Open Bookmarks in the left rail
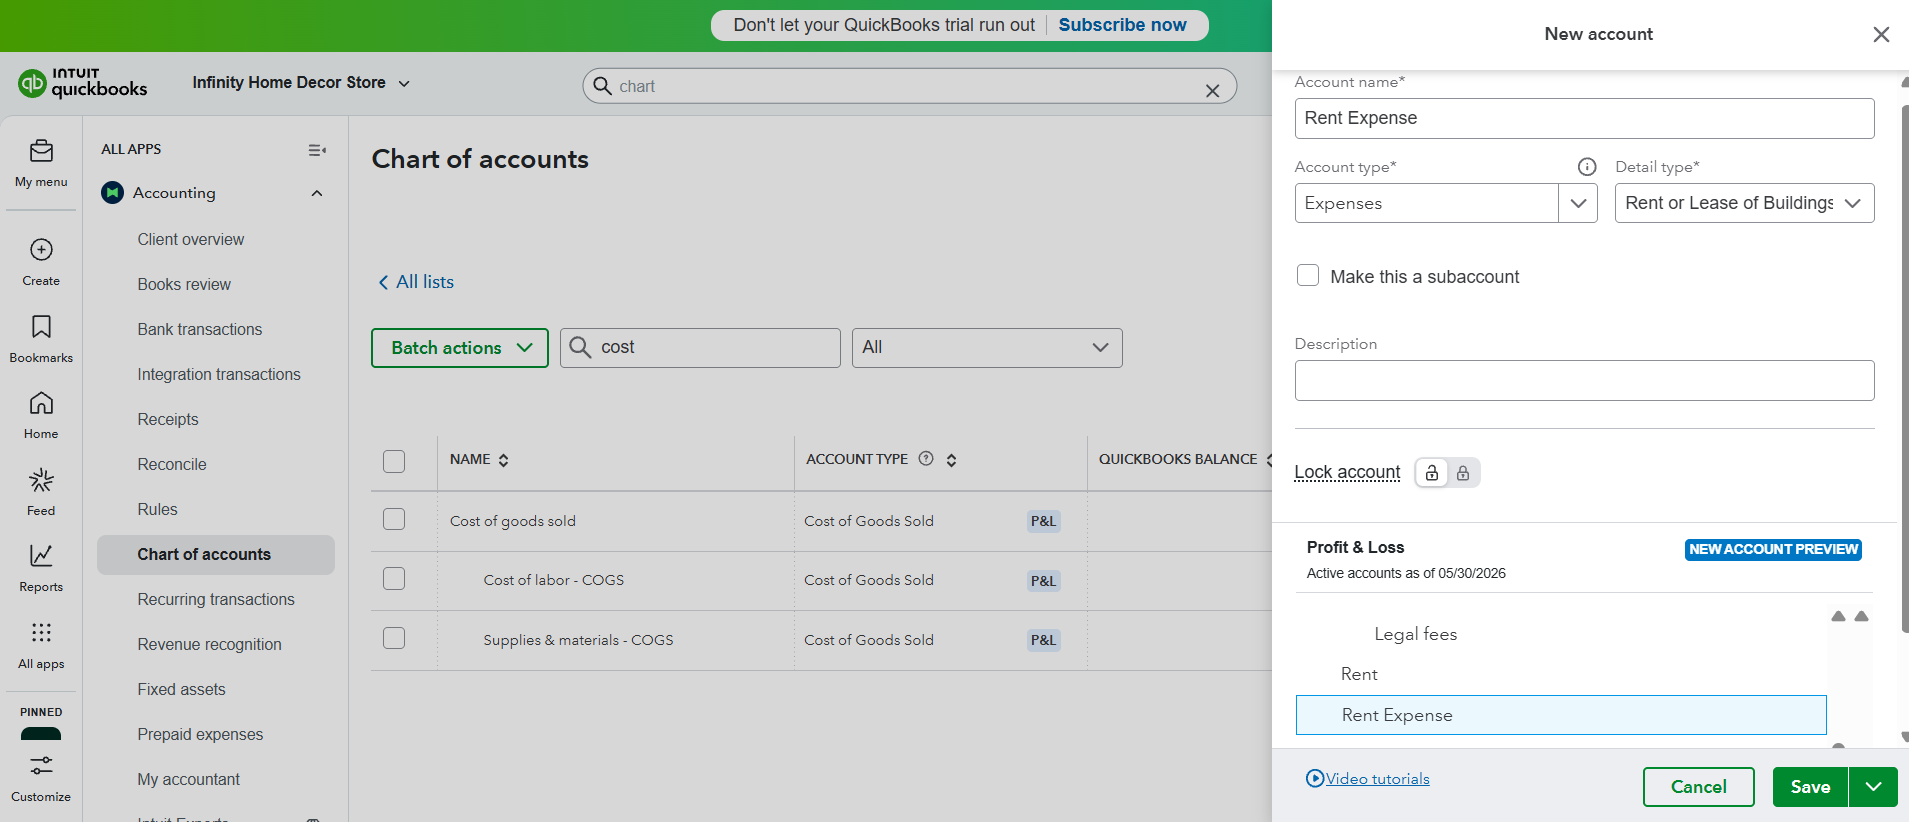The height and width of the screenshot is (822, 1909). [41, 327]
